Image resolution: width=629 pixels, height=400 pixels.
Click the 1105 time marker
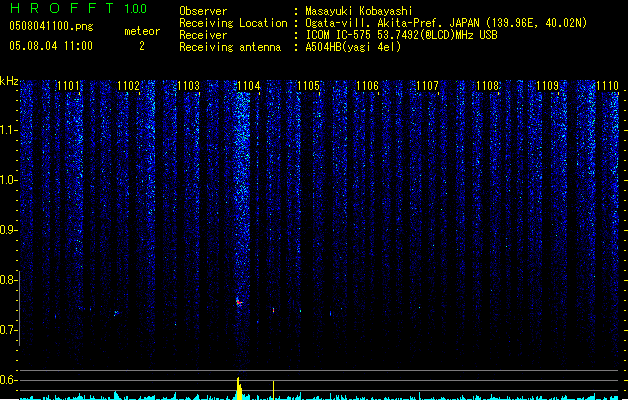click(x=308, y=86)
